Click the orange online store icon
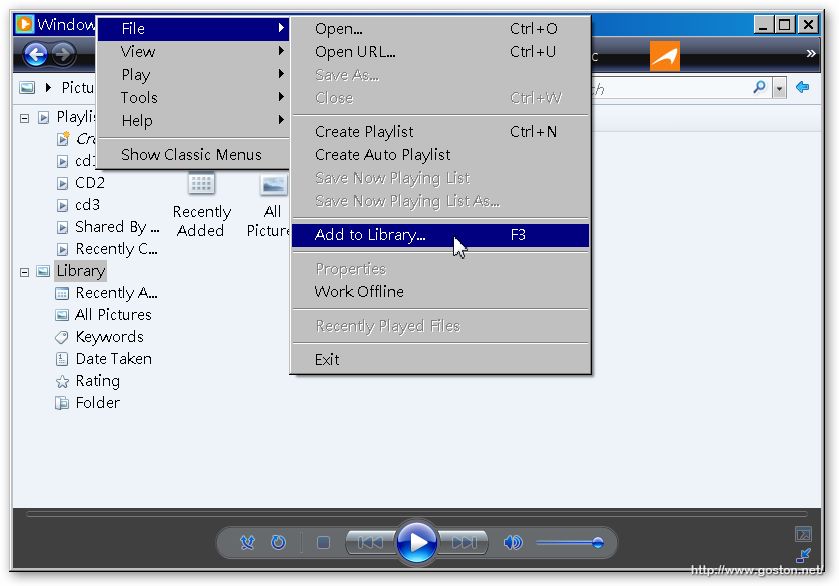839x586 pixels. 665,56
